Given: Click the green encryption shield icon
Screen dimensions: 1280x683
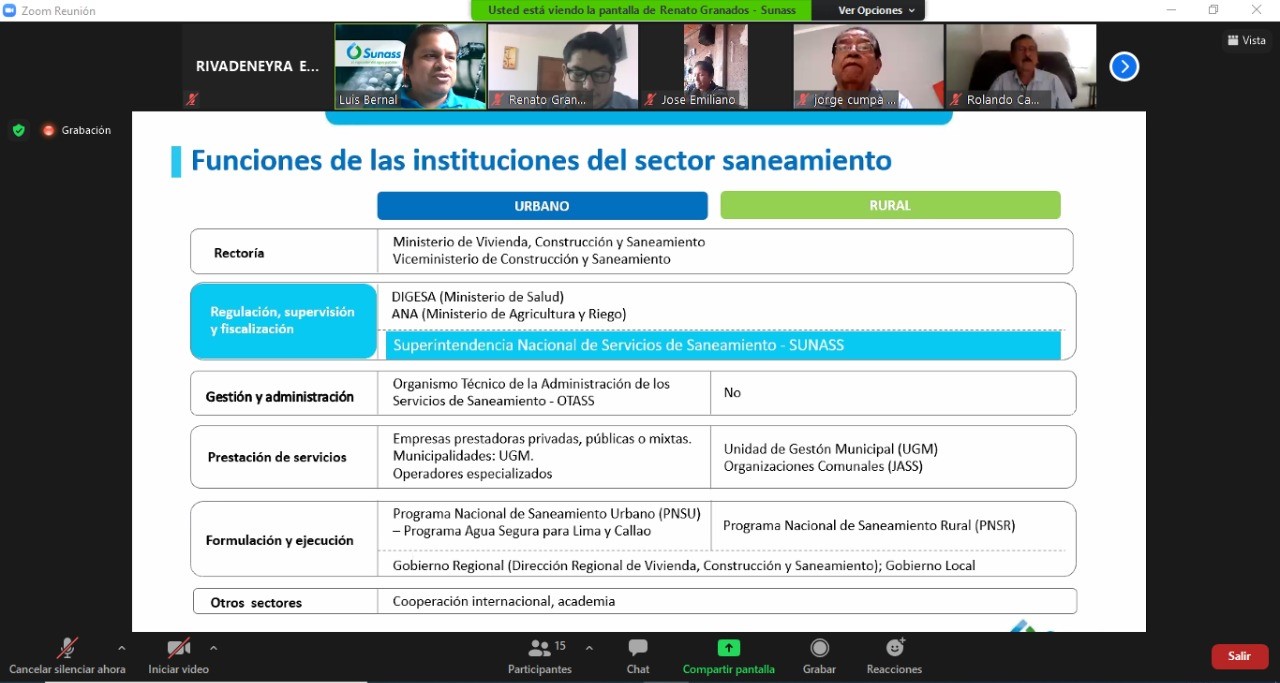Looking at the screenshot, I should pos(18,130).
